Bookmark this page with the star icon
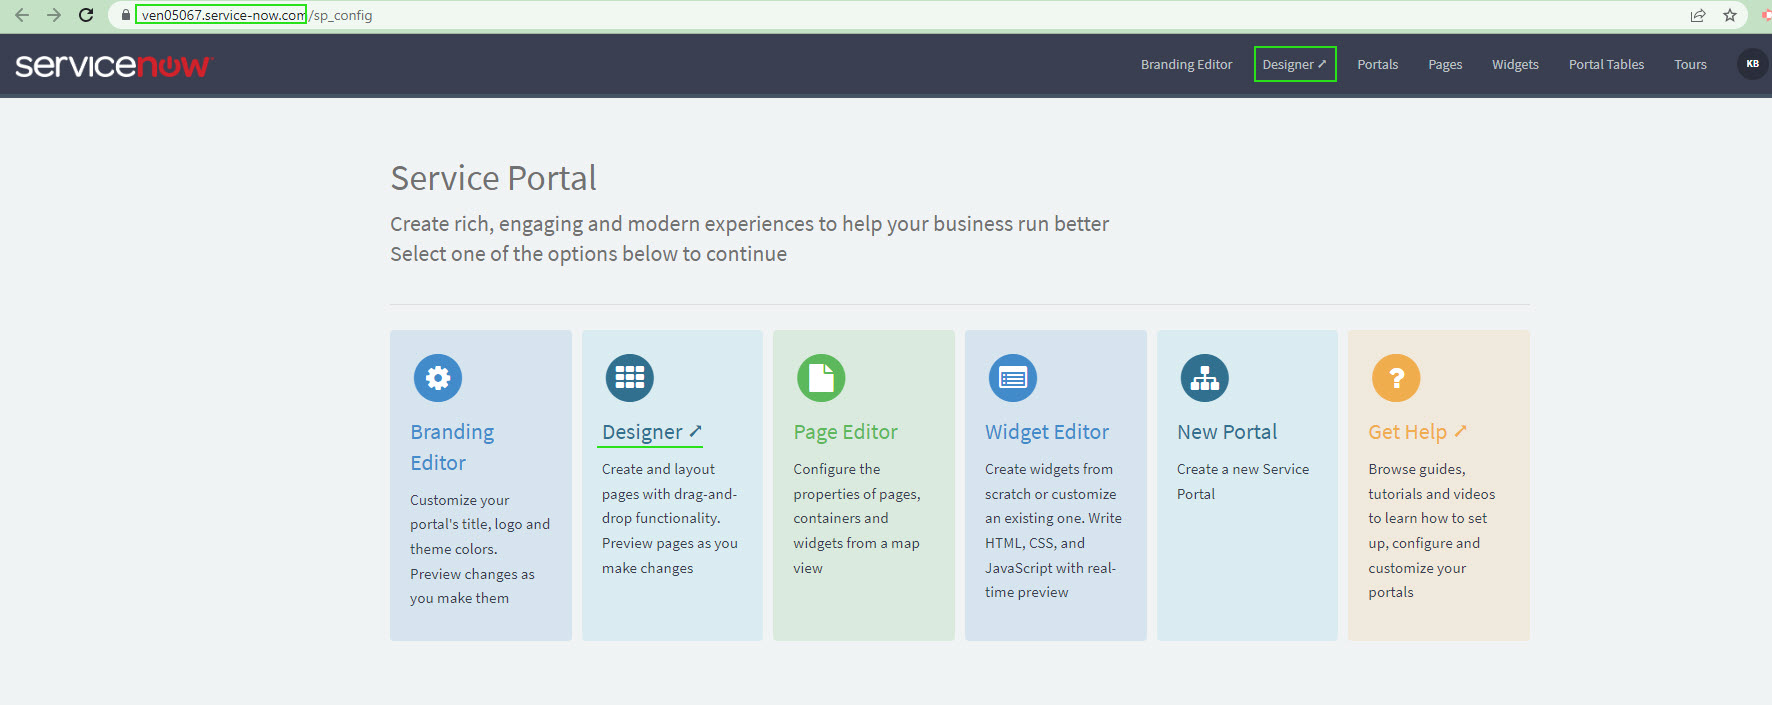The height and width of the screenshot is (705, 1772). (x=1730, y=15)
